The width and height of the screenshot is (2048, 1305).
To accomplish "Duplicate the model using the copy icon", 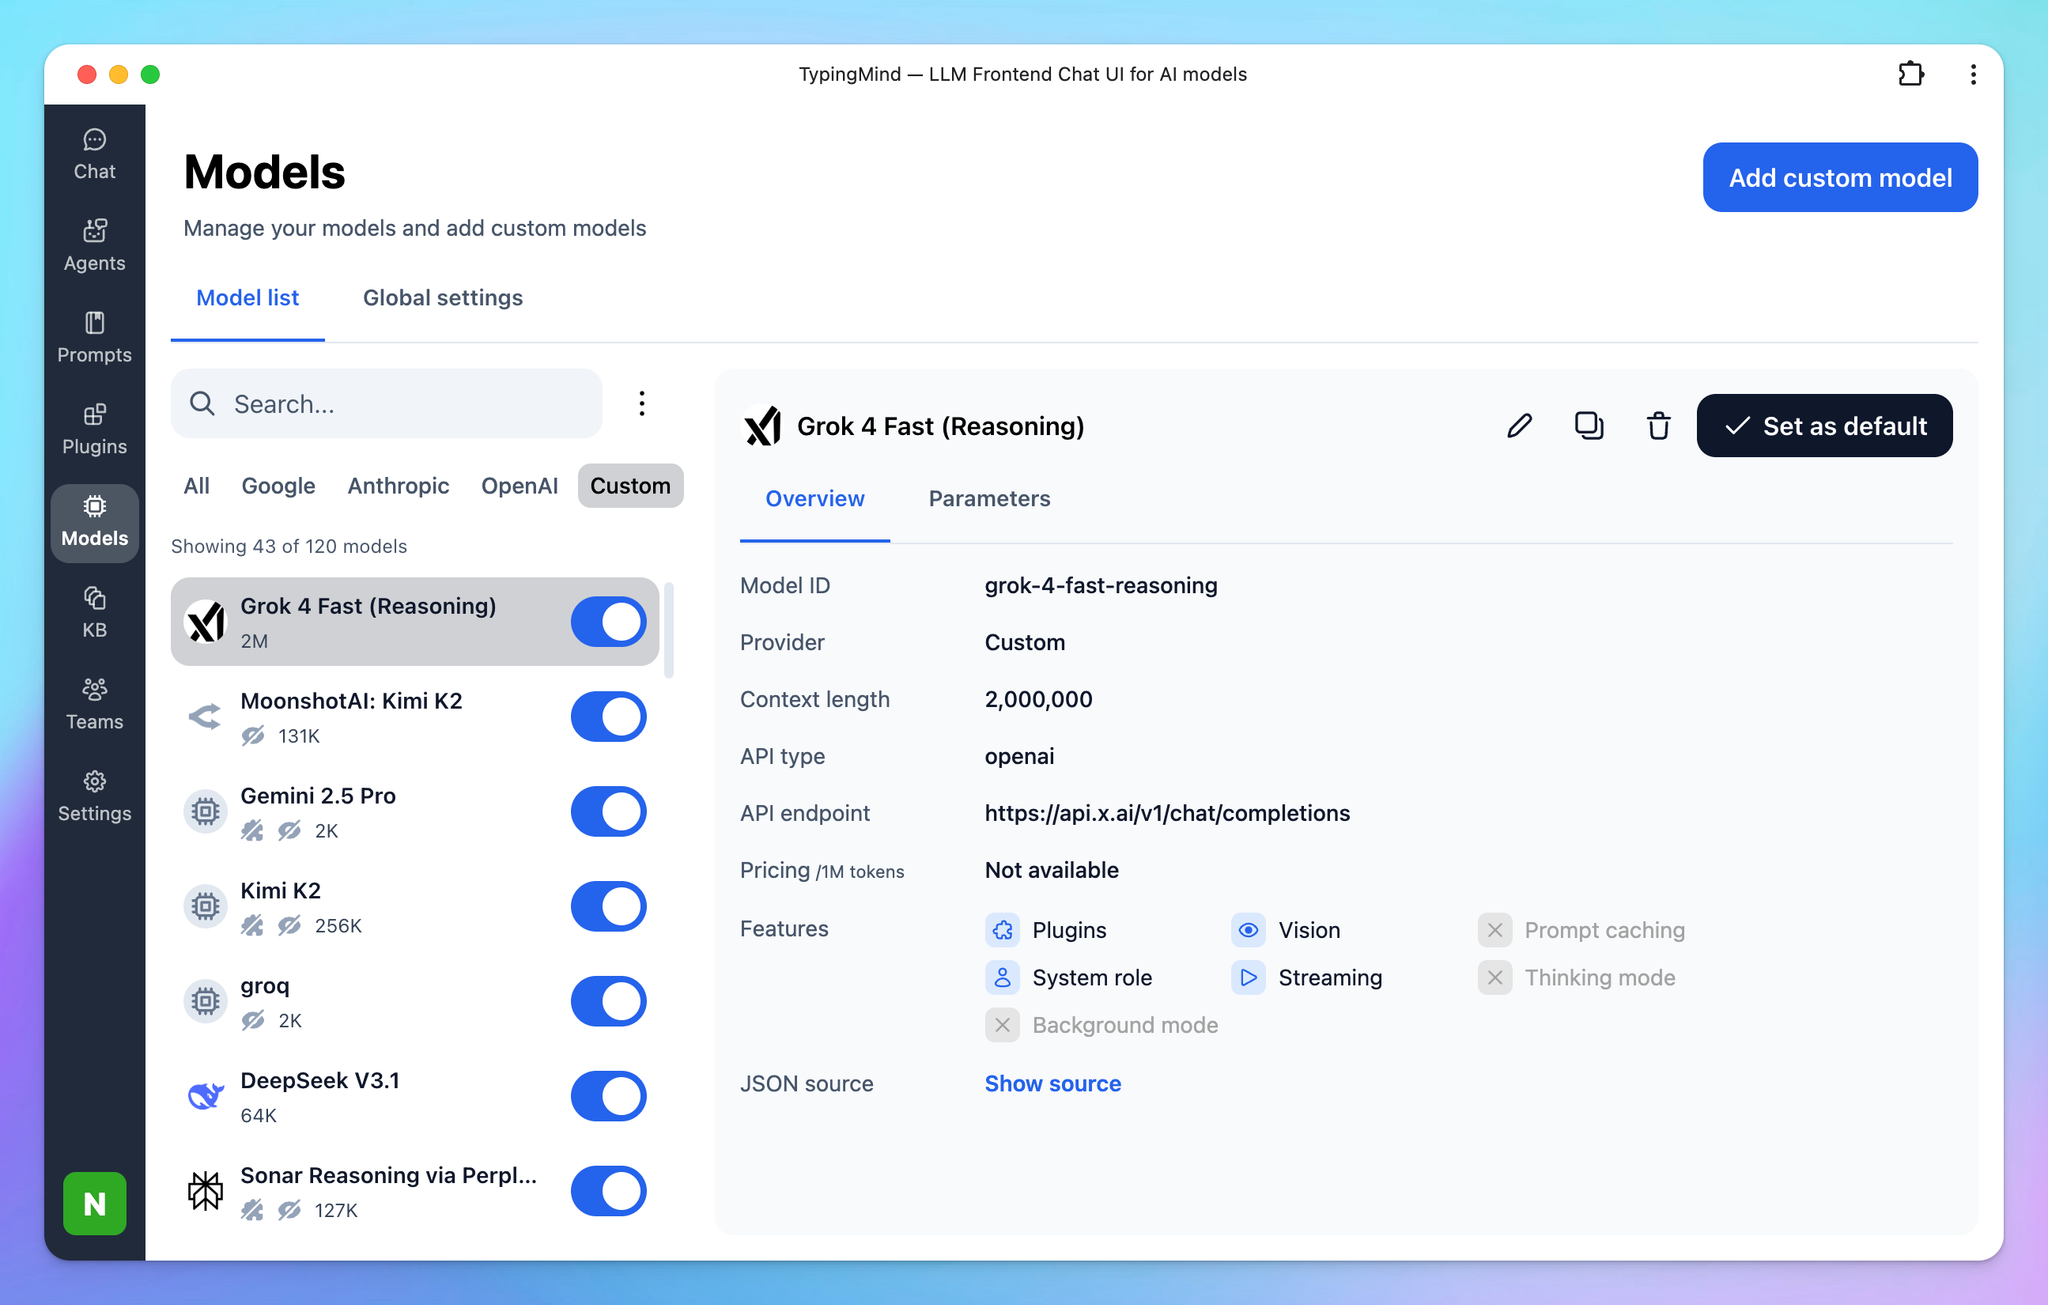I will click(1588, 425).
